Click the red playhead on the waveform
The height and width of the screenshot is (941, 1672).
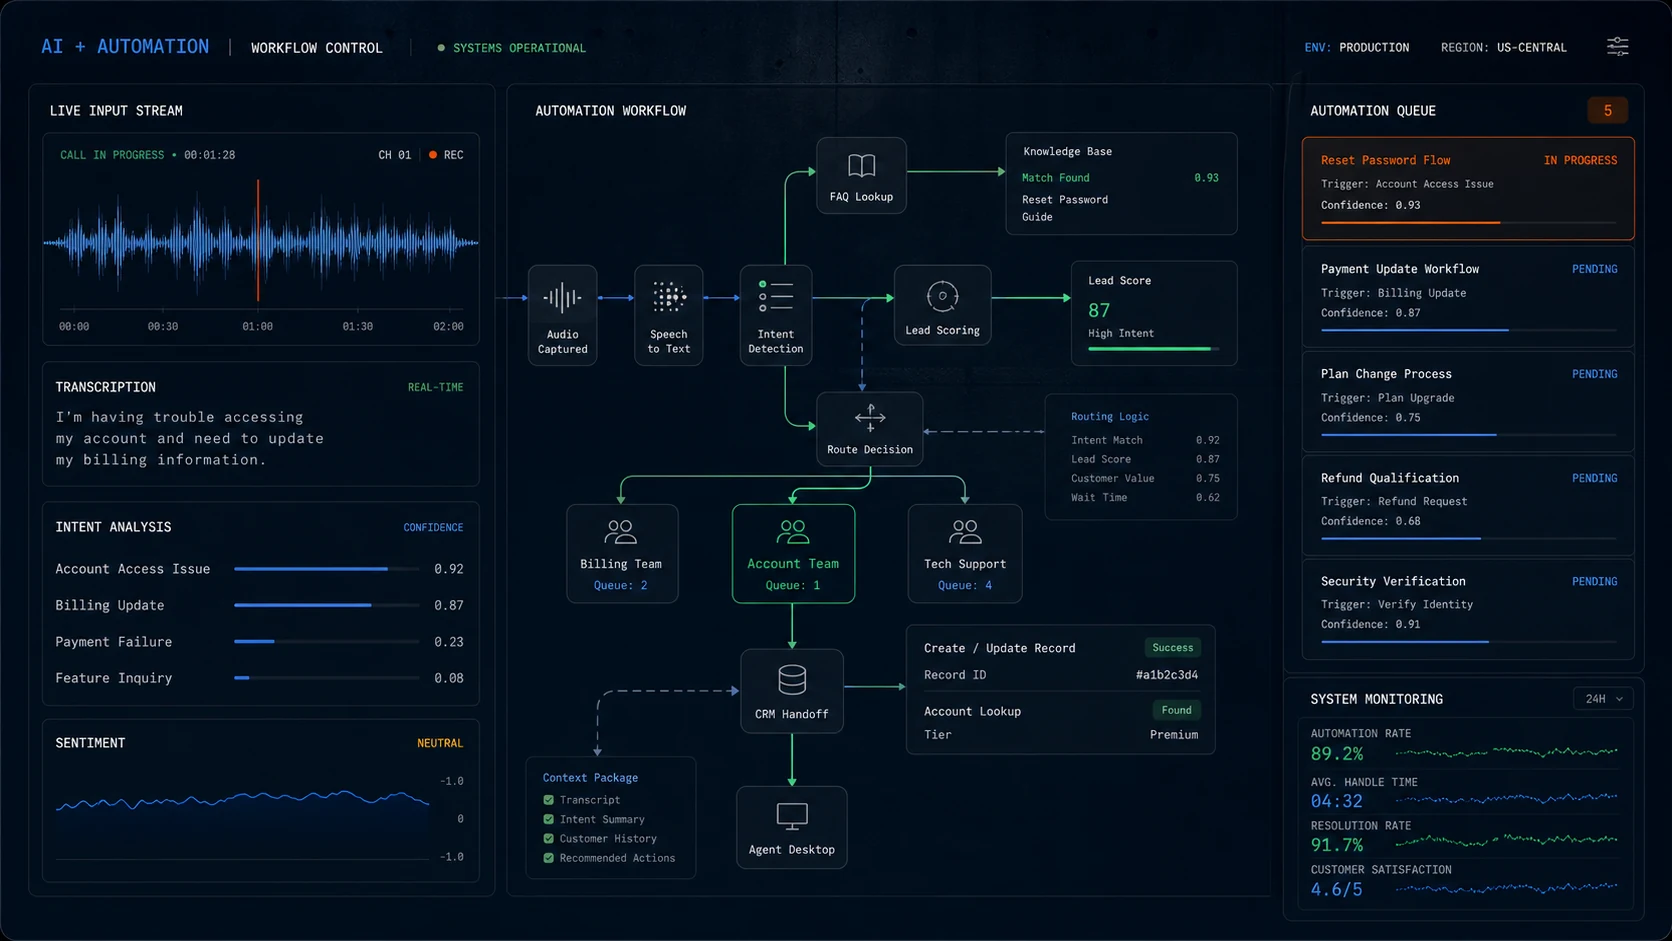(x=258, y=240)
